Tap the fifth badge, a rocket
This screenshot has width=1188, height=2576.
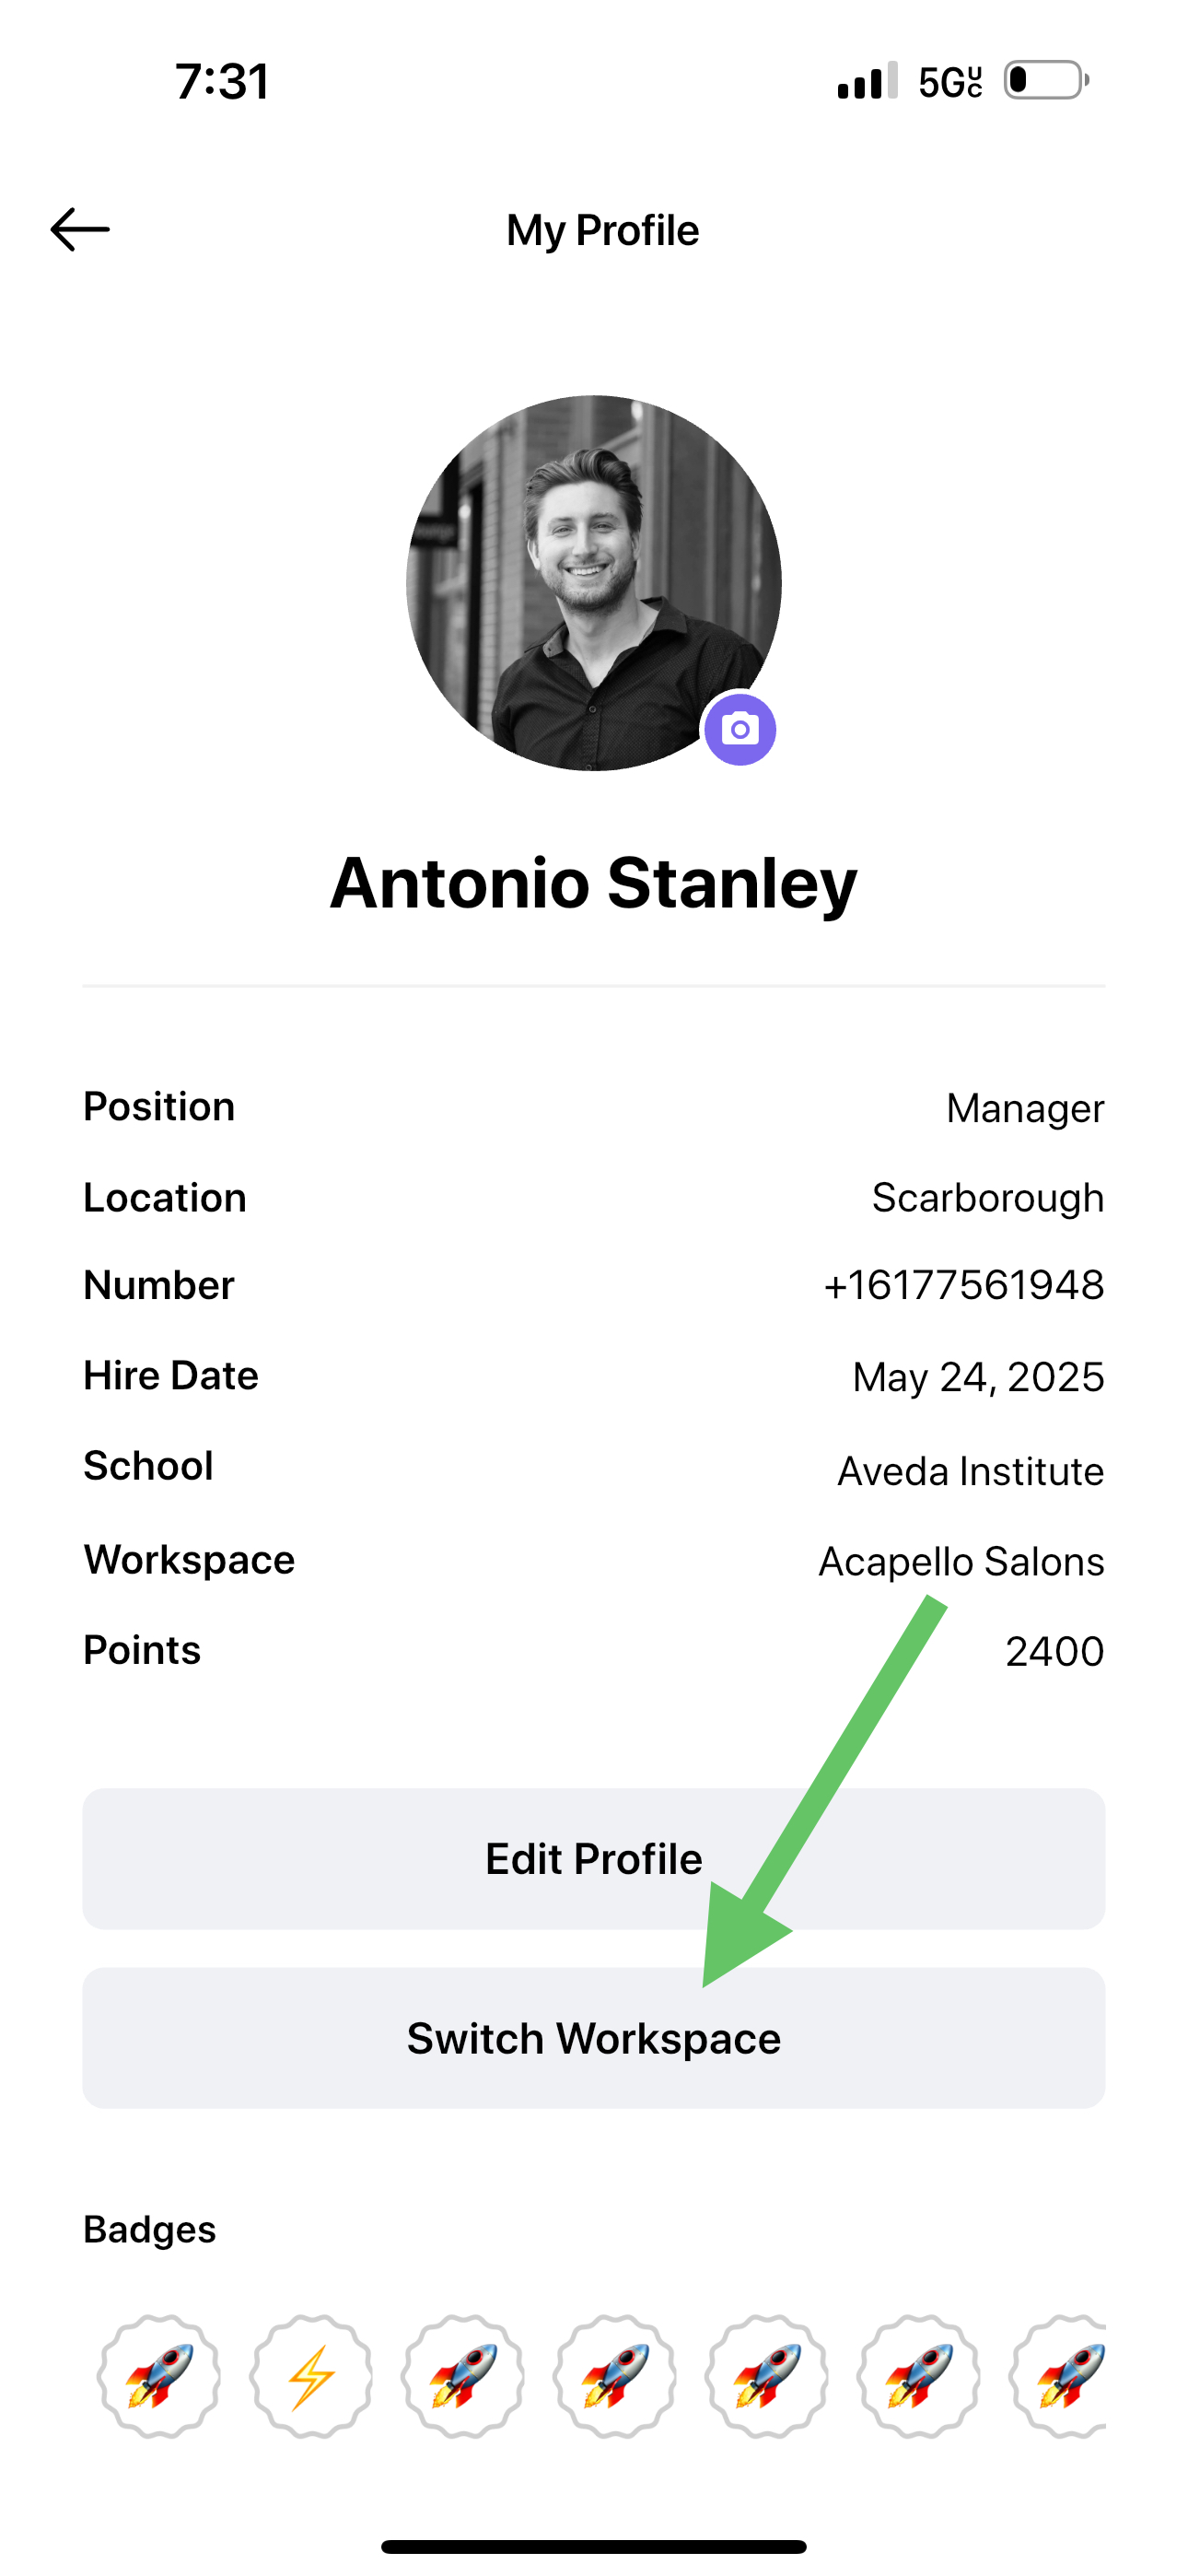click(x=767, y=2376)
